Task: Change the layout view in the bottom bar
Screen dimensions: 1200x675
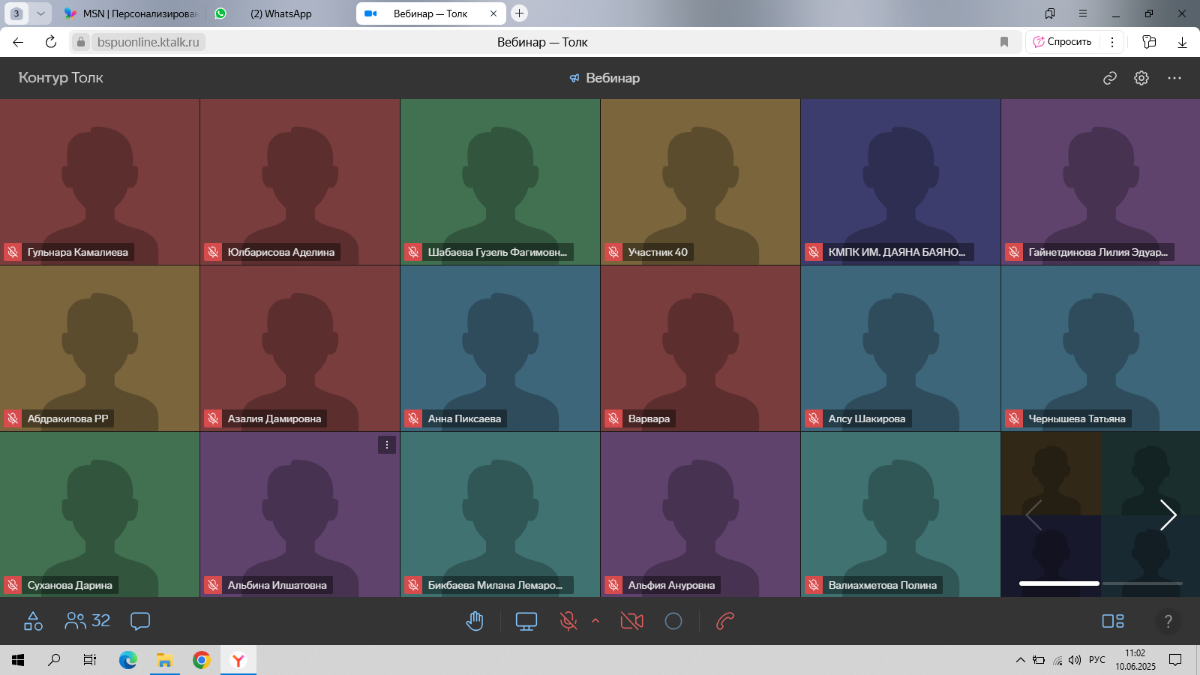Action: coord(1113,621)
